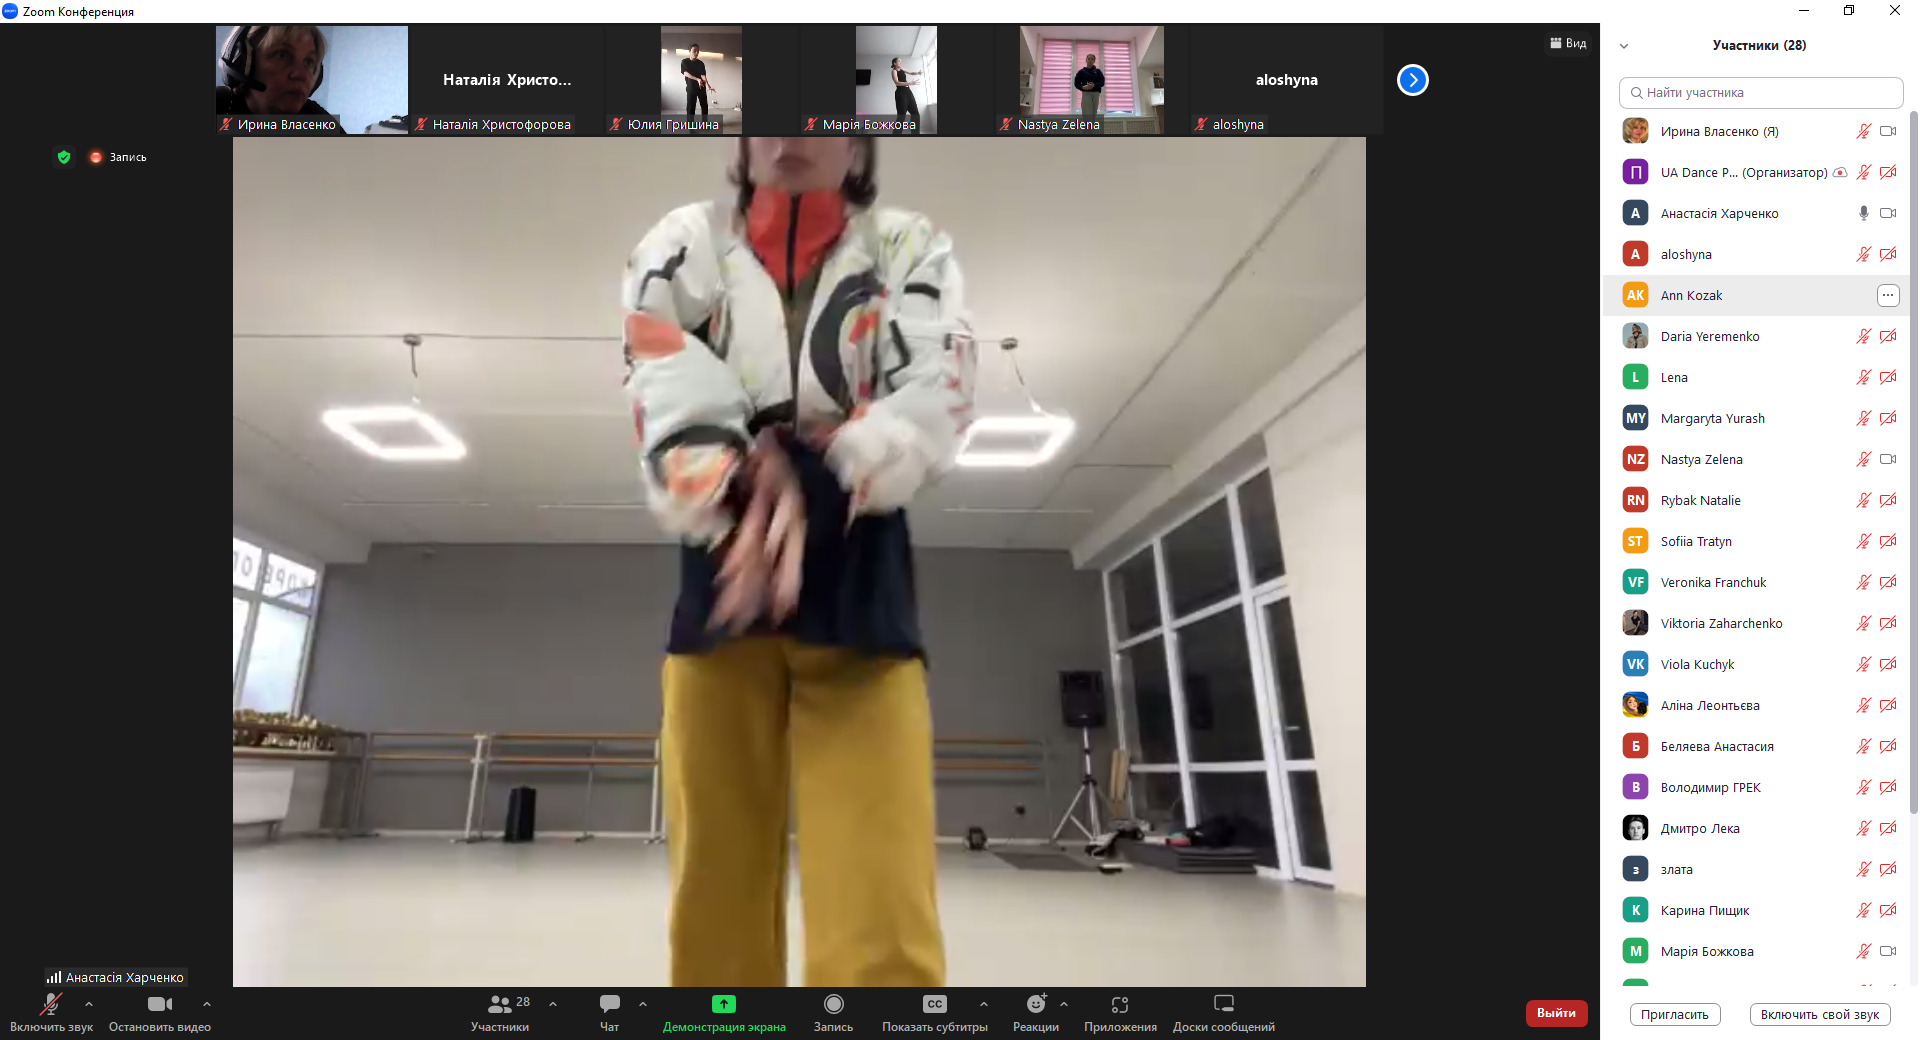
Task: Select participant злата
Action: point(1756,869)
